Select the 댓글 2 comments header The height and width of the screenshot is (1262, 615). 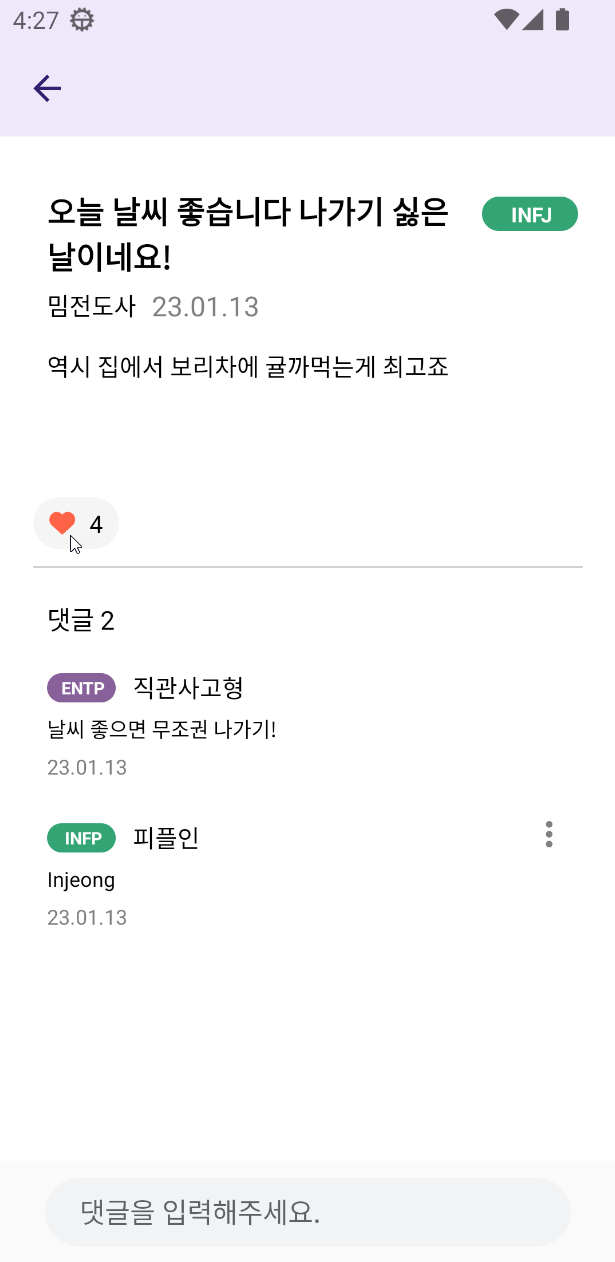point(80,621)
